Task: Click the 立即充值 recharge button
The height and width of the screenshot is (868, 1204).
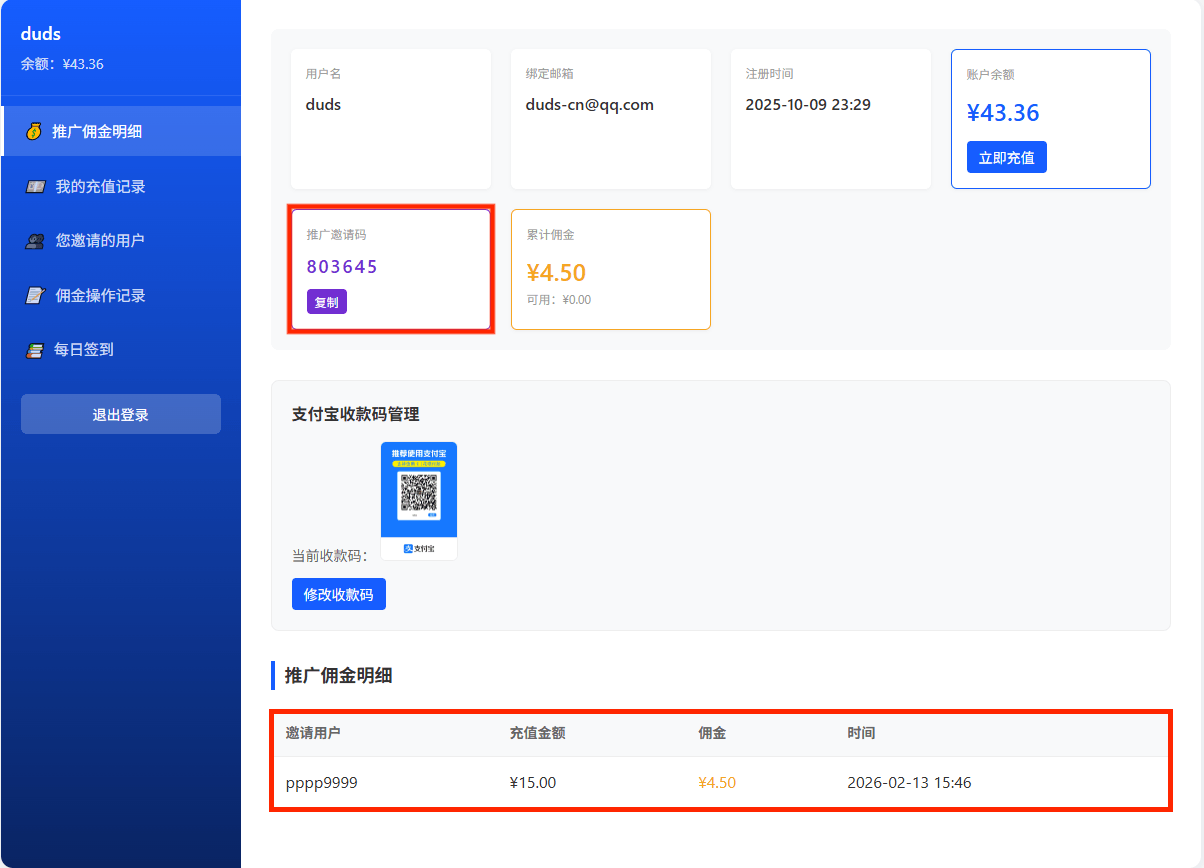Action: (x=1006, y=157)
